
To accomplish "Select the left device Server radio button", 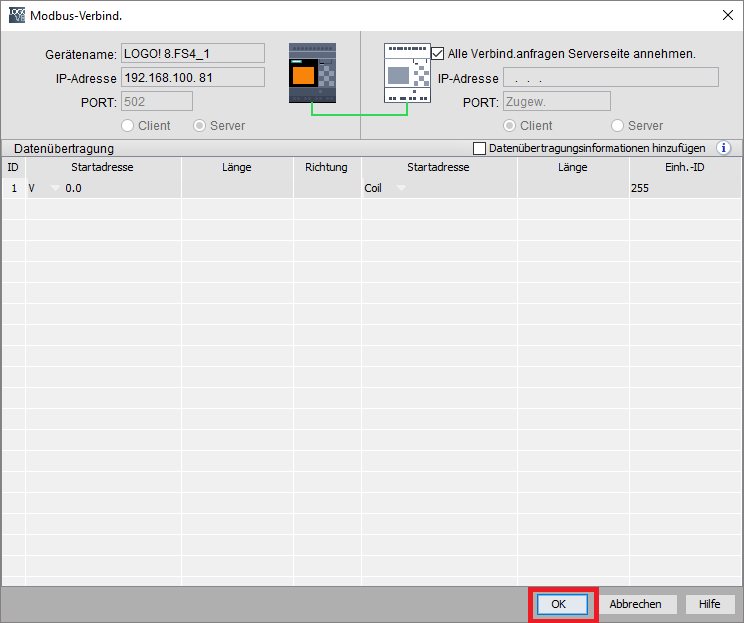I will click(199, 126).
